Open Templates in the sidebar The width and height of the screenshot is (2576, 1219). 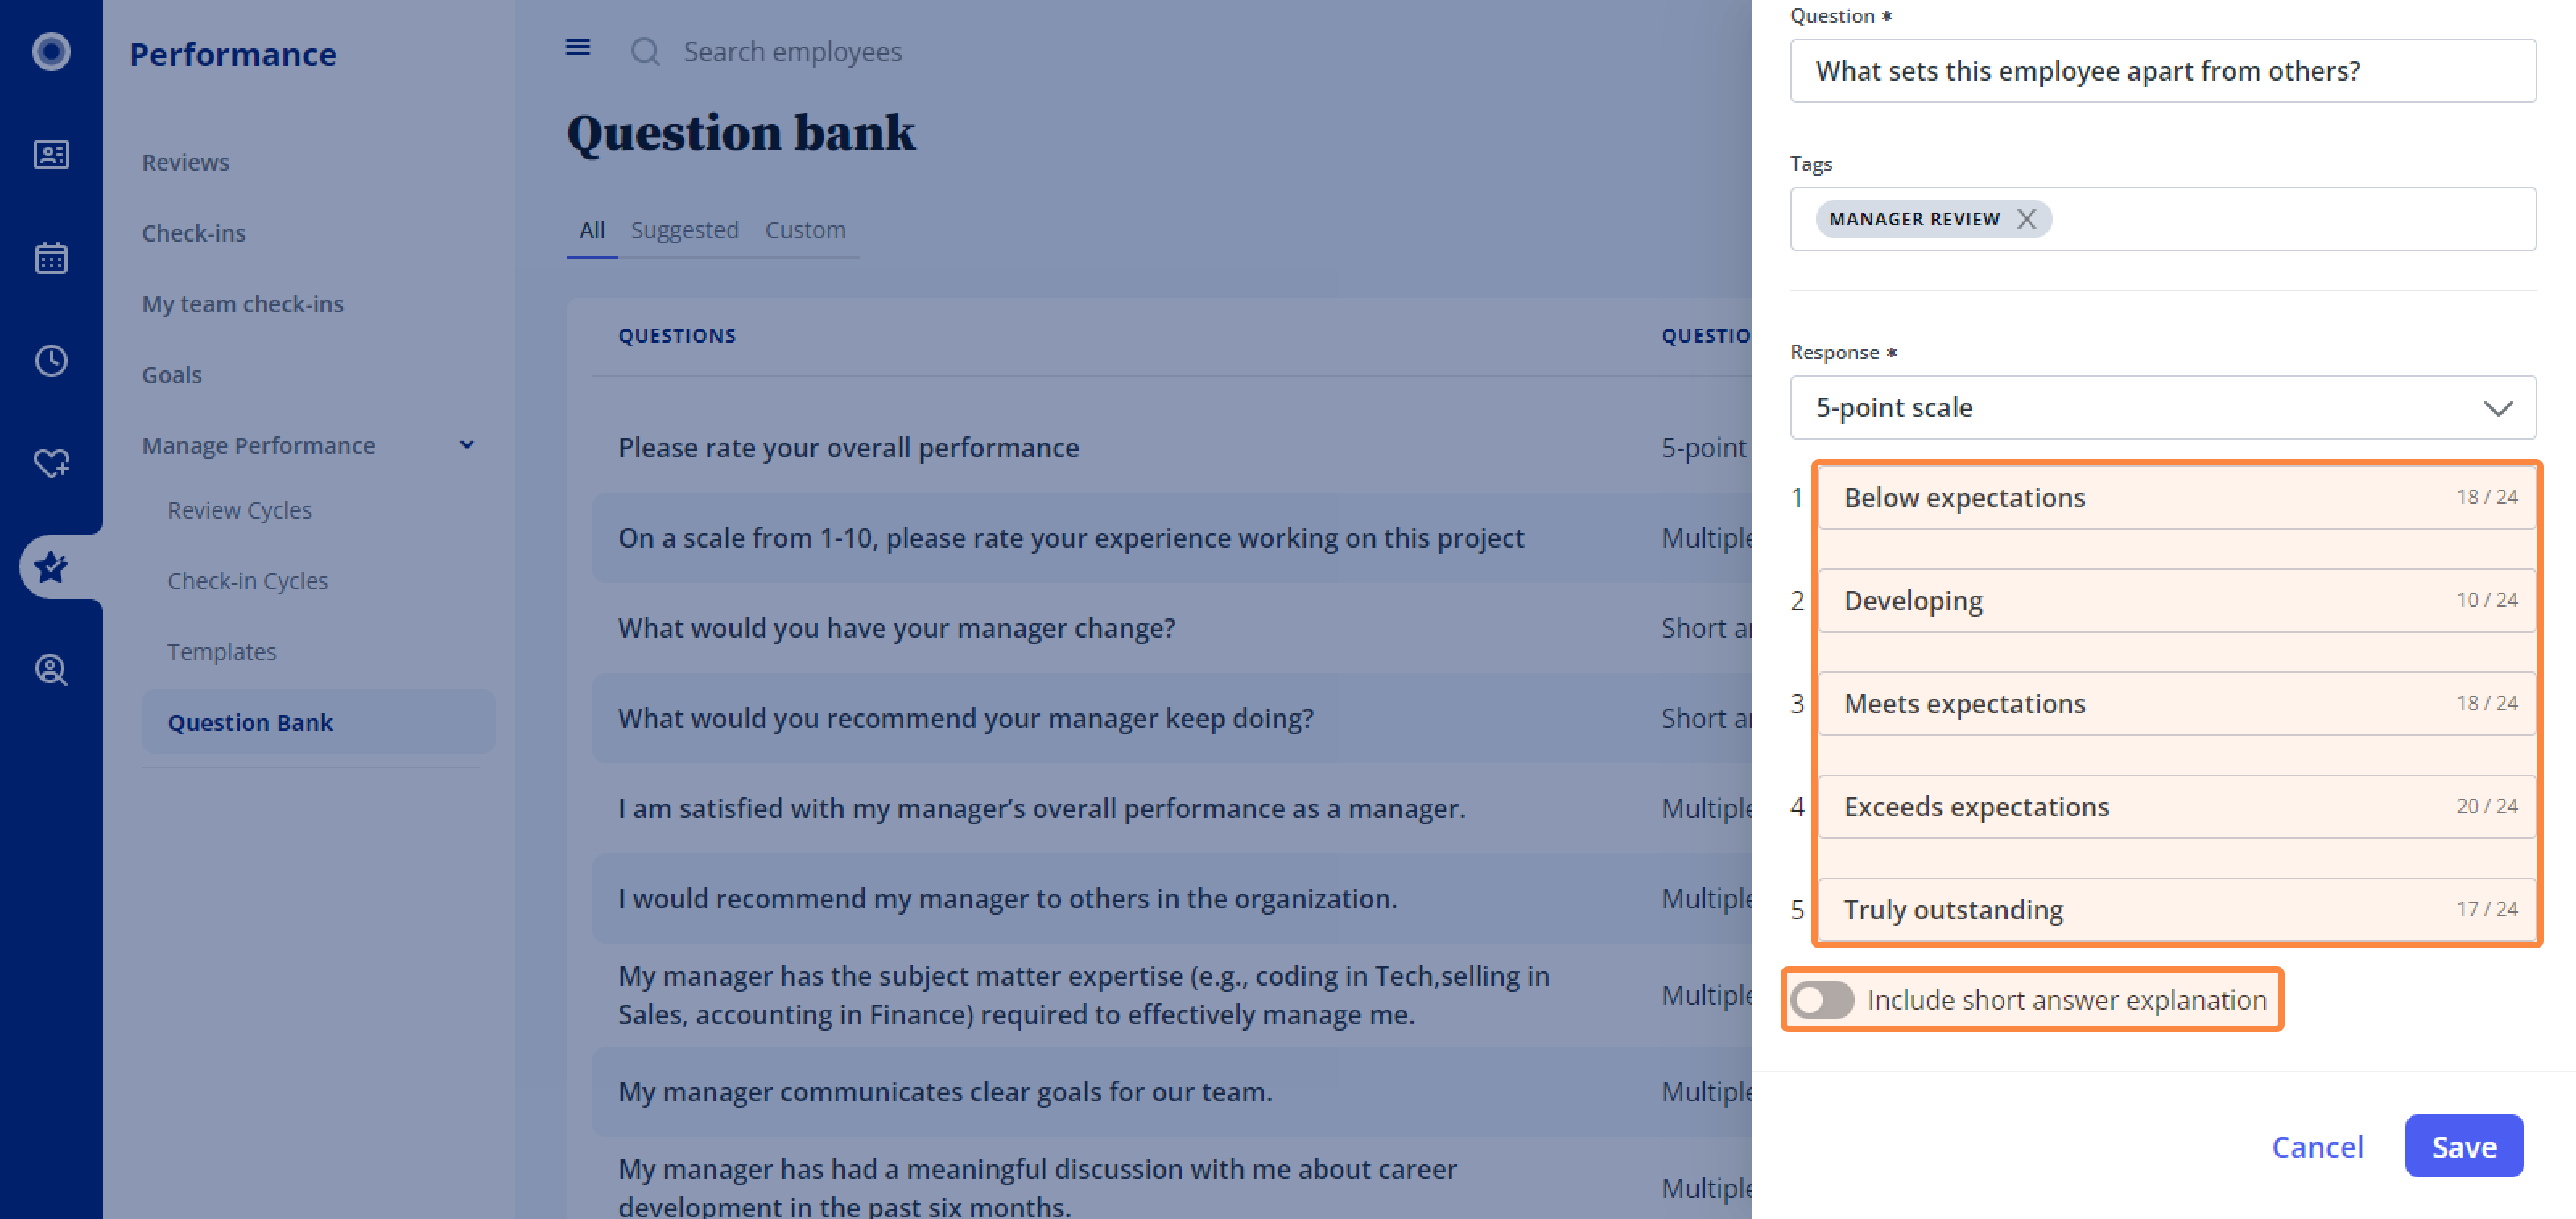point(221,652)
